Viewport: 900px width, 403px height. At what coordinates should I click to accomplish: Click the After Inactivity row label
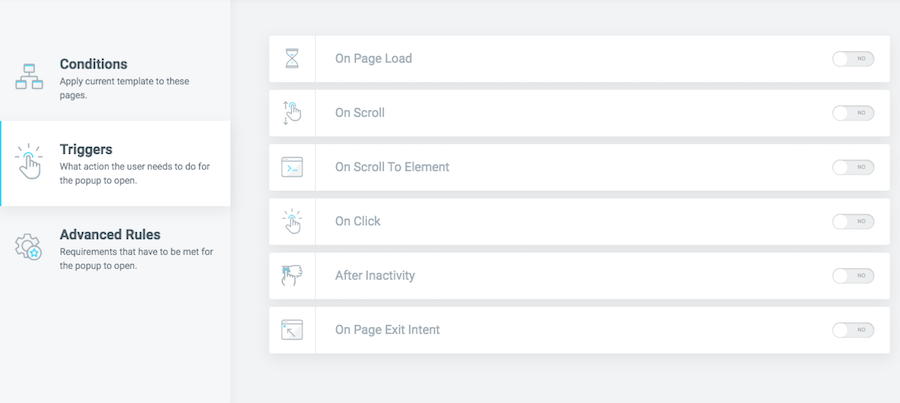(375, 276)
